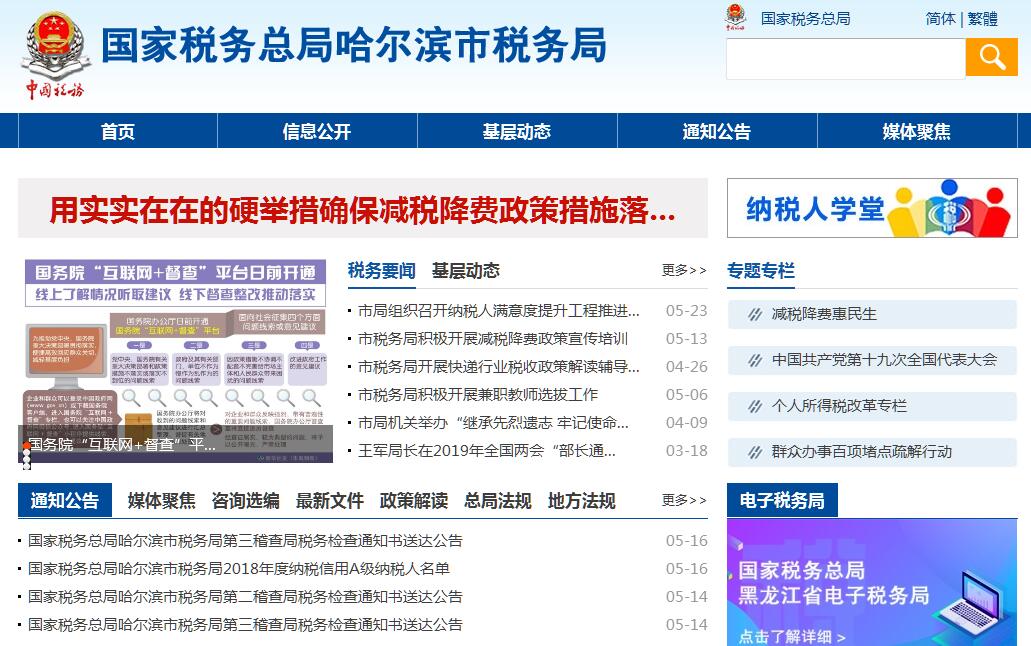Click the 专题专栏 section heading
The width and height of the screenshot is (1031, 646).
(761, 270)
